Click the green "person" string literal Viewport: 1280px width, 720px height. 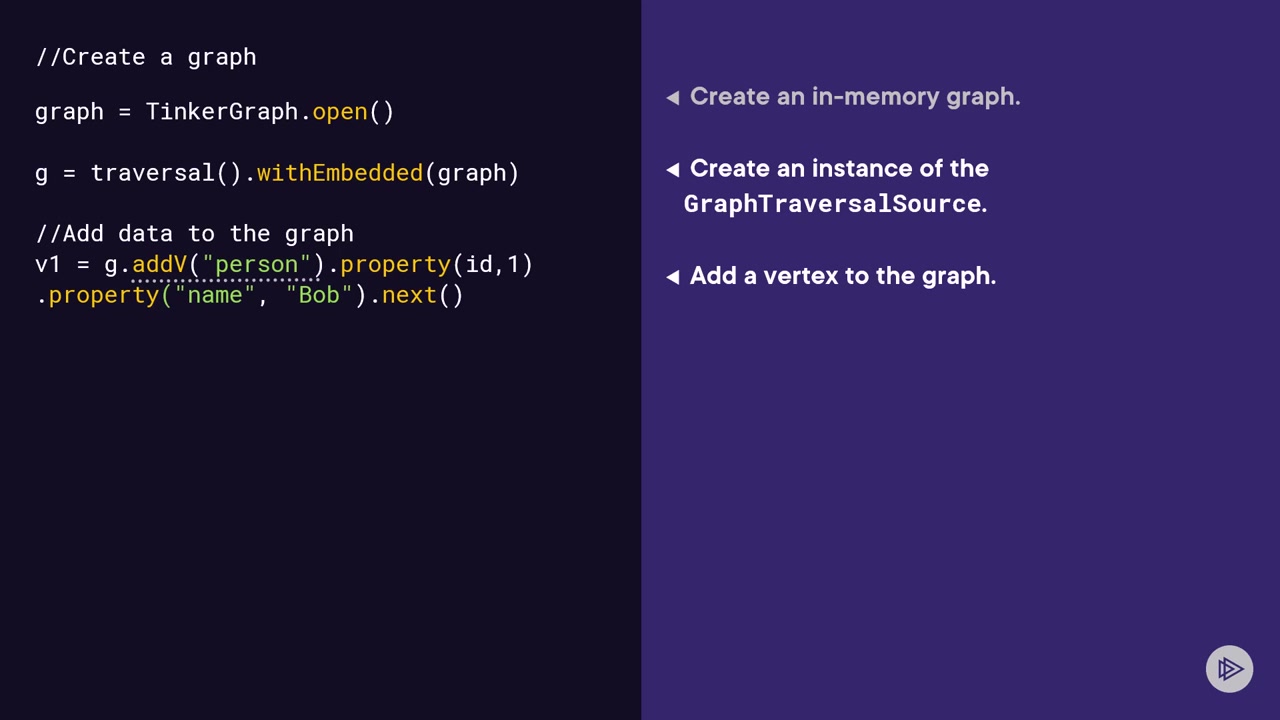[x=257, y=265]
